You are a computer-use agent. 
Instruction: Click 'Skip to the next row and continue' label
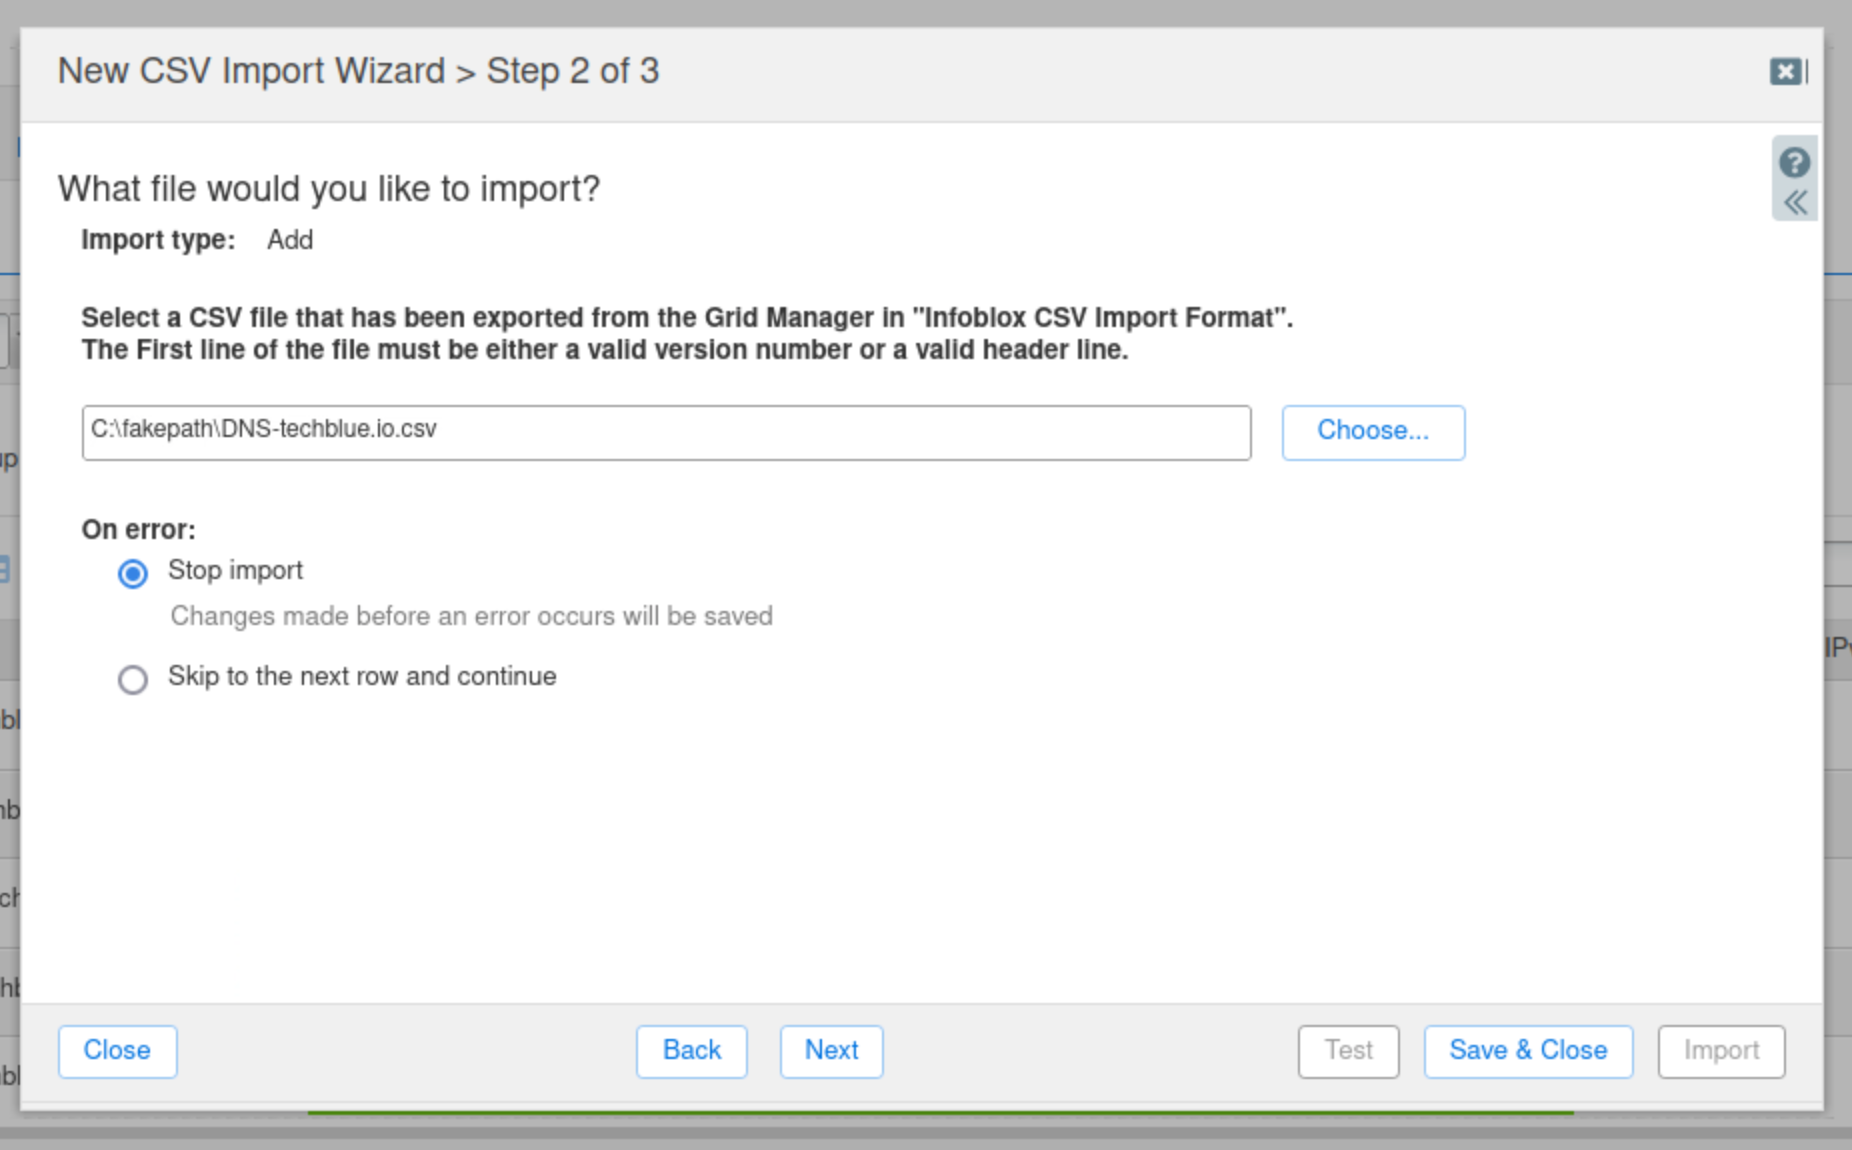tap(362, 676)
